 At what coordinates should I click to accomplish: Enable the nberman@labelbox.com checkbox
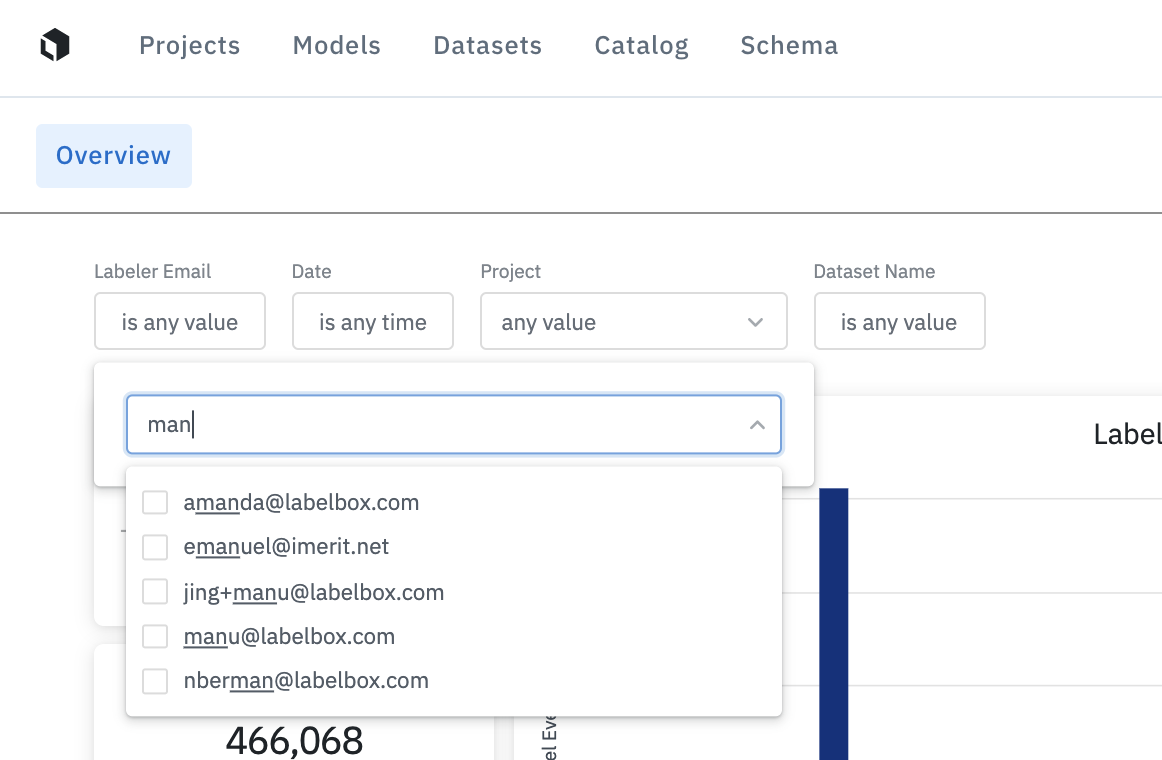tap(155, 681)
